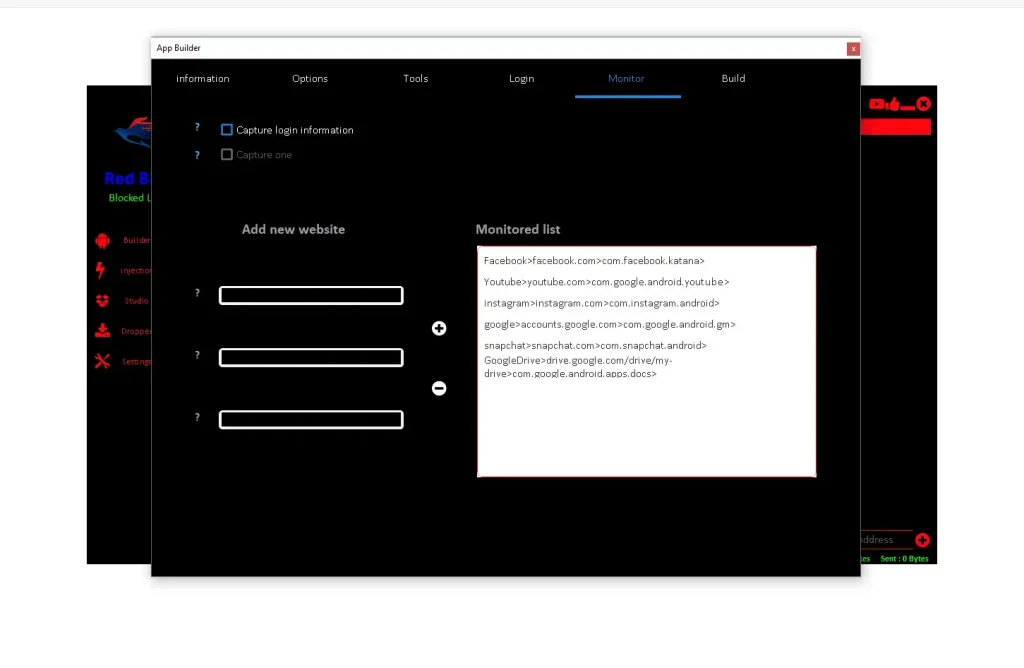Open Settings via the wrench icon

point(102,359)
